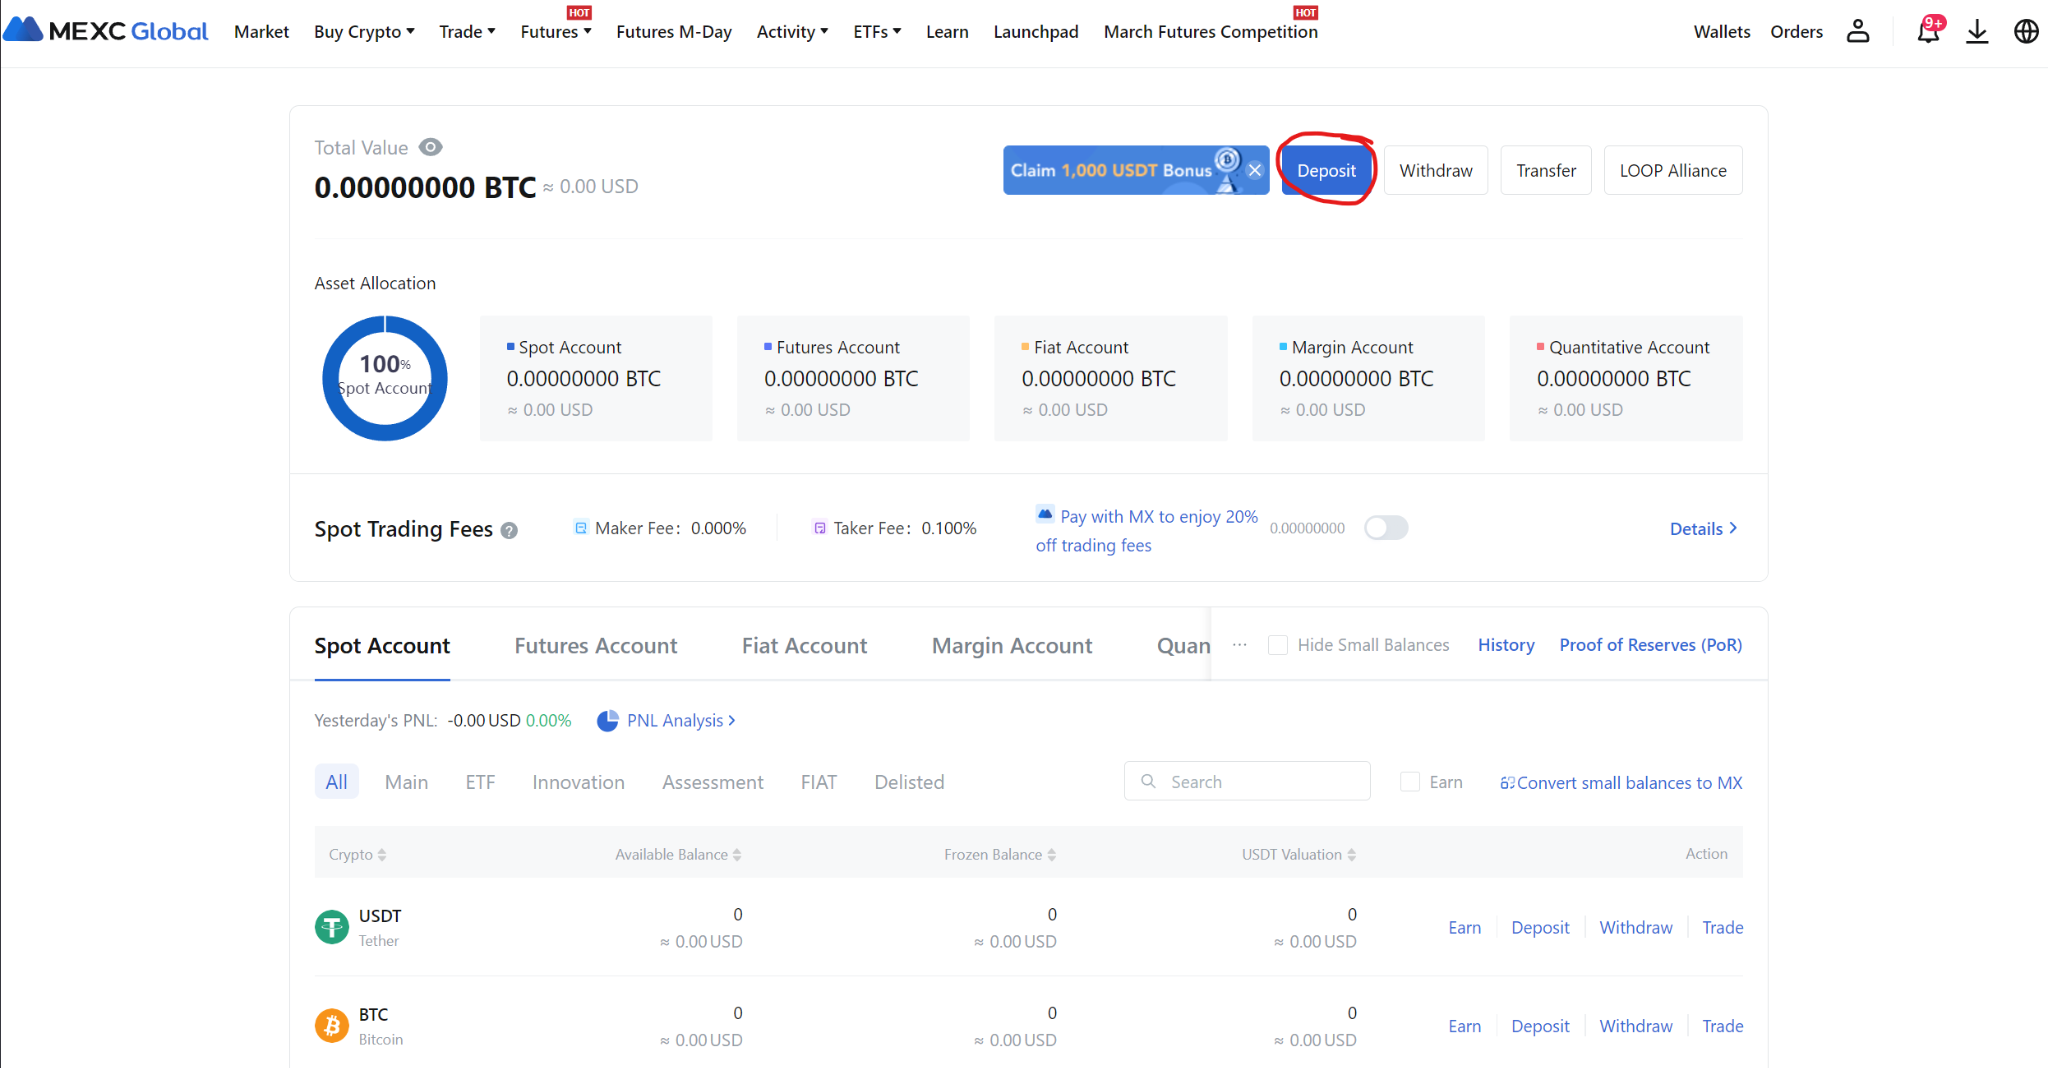Select the Spot Account tab
This screenshot has height=1068, width=2048.
pos(382,646)
